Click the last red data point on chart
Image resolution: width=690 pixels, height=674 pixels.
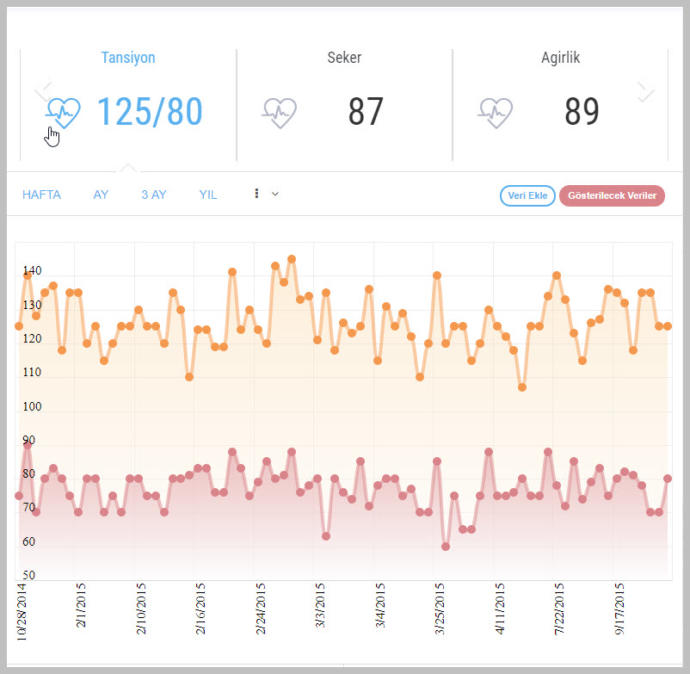tap(668, 479)
